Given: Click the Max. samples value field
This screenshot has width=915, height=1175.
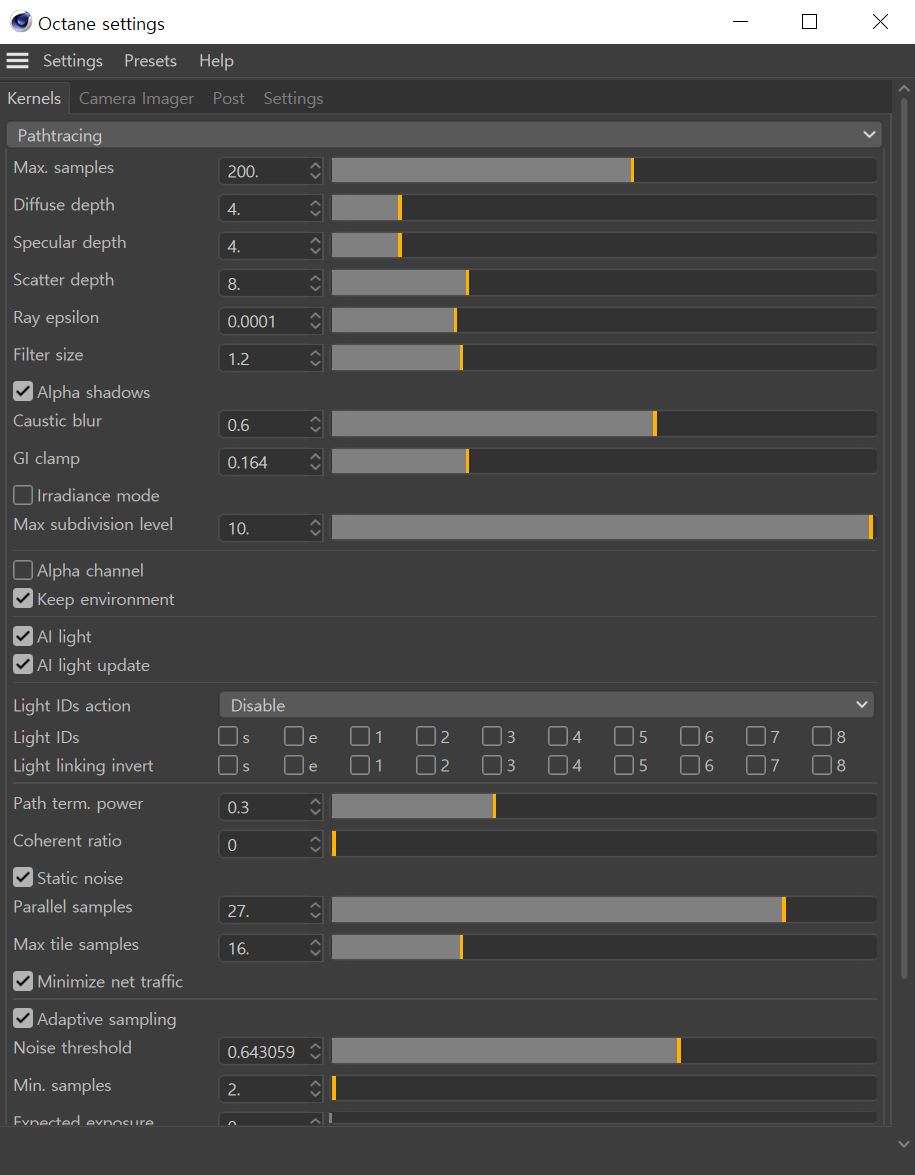Looking at the screenshot, I should pyautogui.click(x=264, y=171).
